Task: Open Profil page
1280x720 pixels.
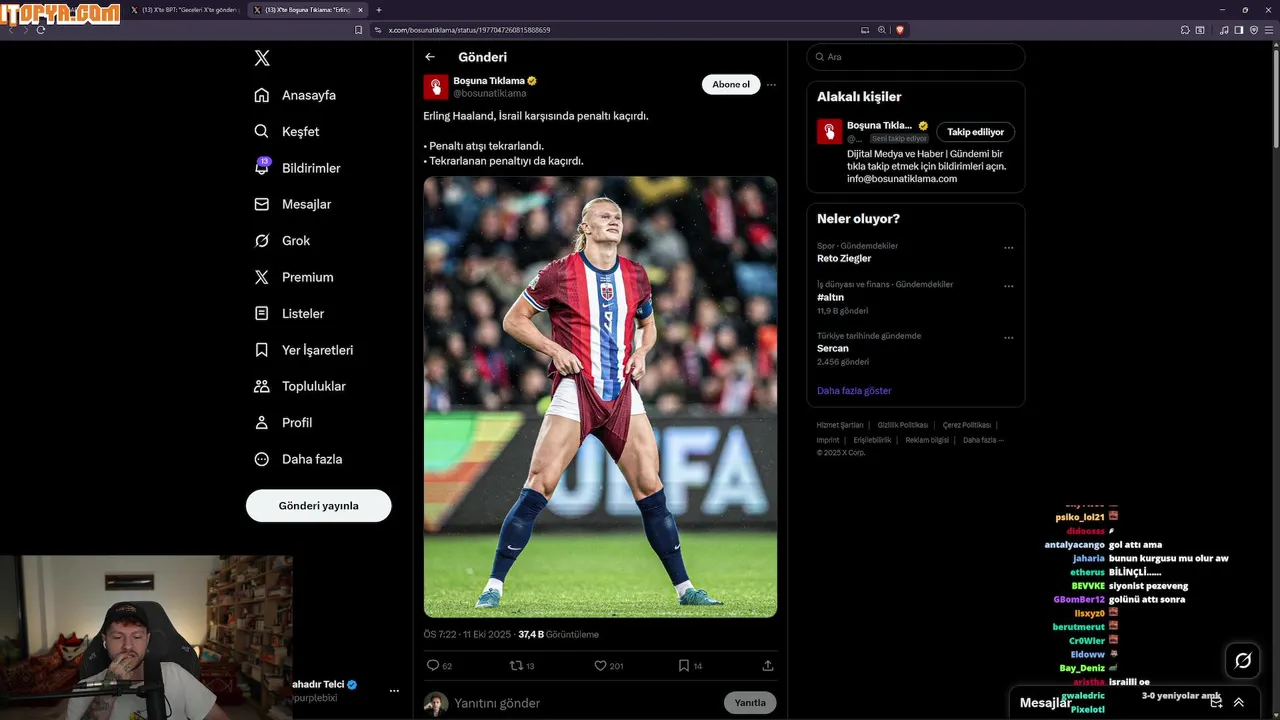Action: point(283,423)
